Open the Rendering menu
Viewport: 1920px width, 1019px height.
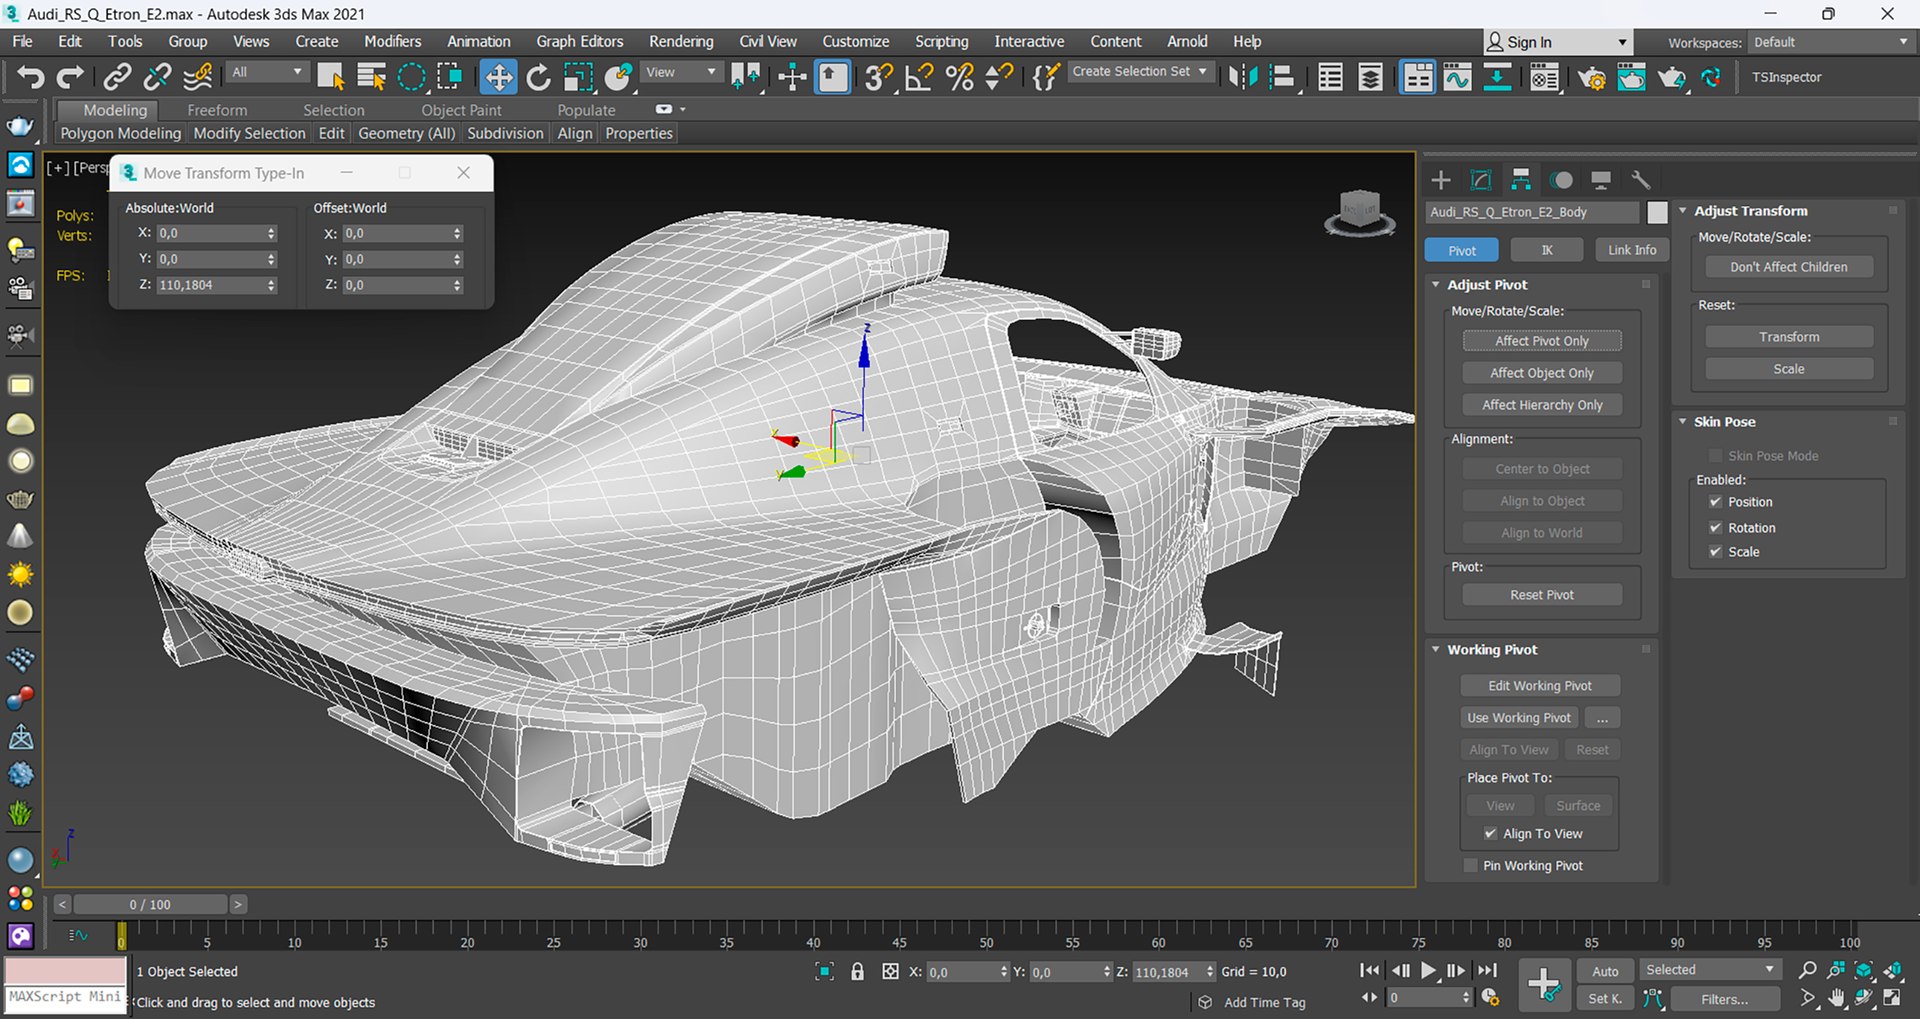(x=681, y=41)
